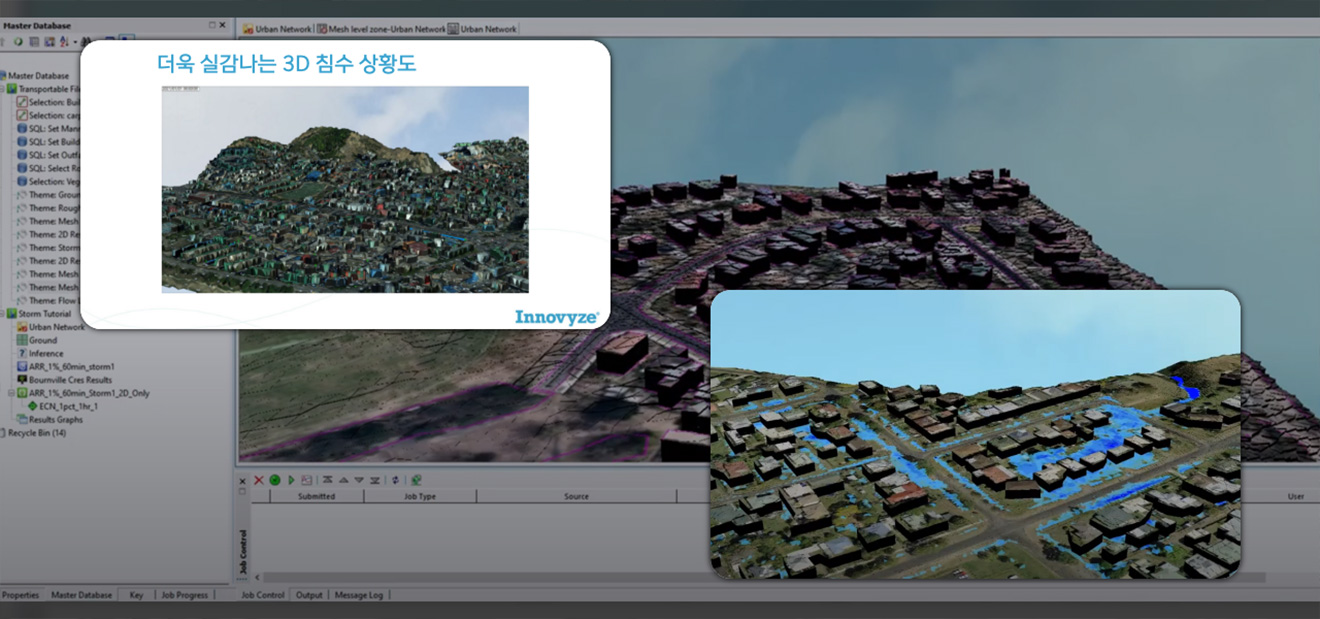Viewport: 1320px width, 619px height.
Task: Select the SQL: Set Mann tree item
Action: (48, 129)
